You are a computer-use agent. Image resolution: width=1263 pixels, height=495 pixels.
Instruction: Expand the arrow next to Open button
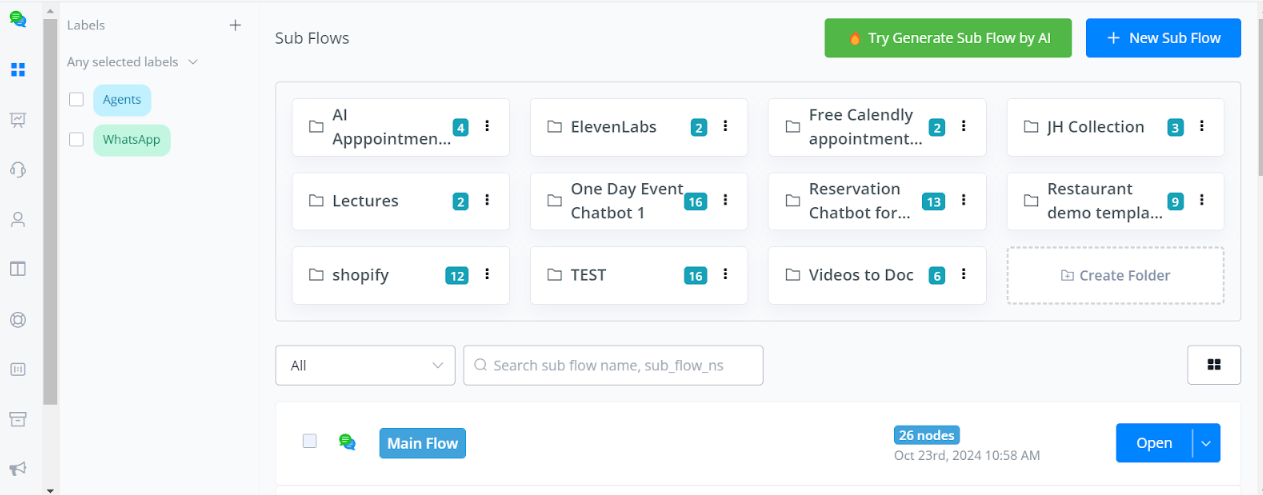(1207, 443)
